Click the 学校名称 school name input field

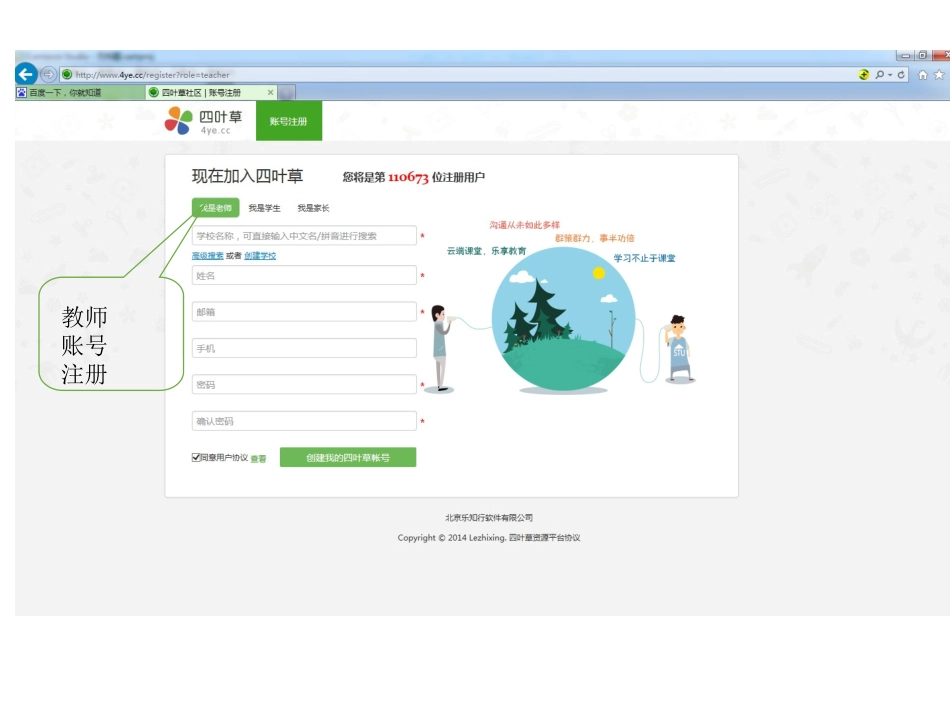(x=304, y=236)
